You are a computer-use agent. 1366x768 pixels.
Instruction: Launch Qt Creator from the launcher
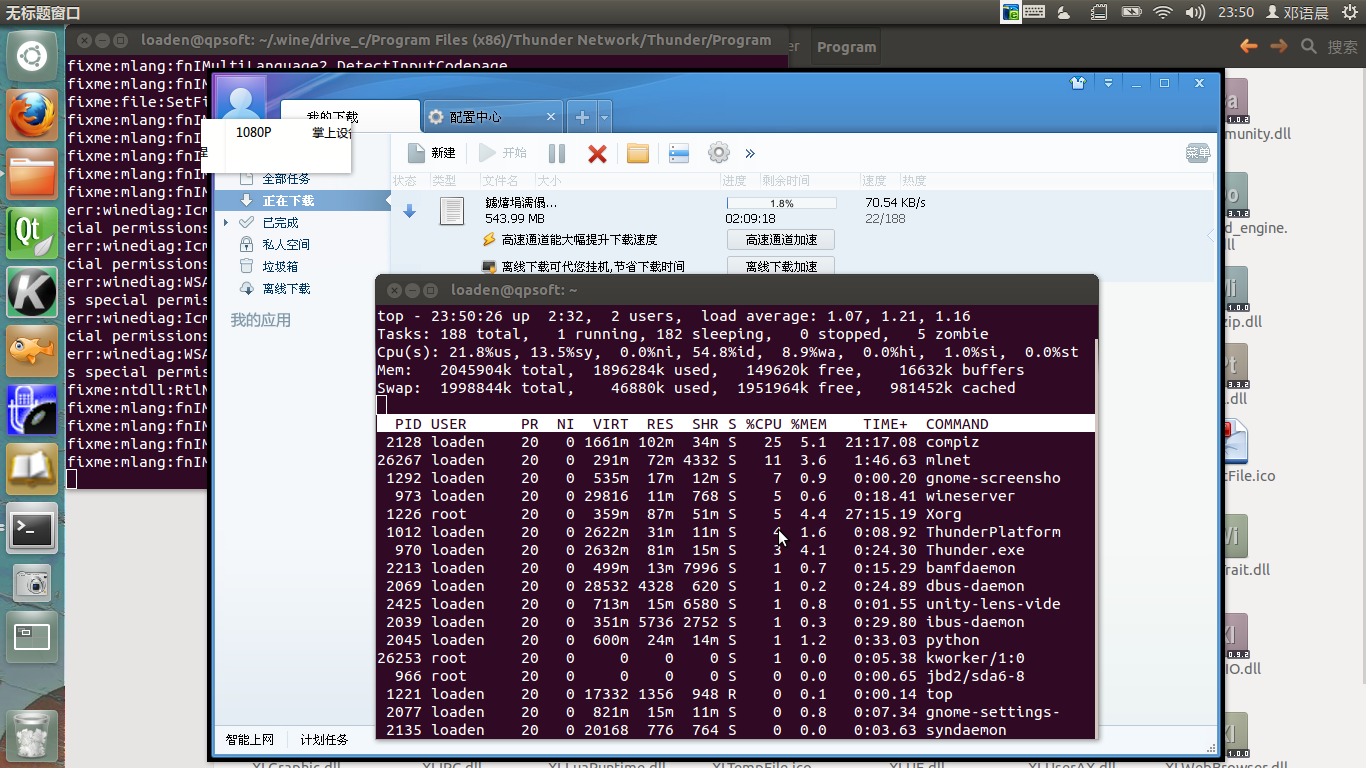[x=32, y=233]
